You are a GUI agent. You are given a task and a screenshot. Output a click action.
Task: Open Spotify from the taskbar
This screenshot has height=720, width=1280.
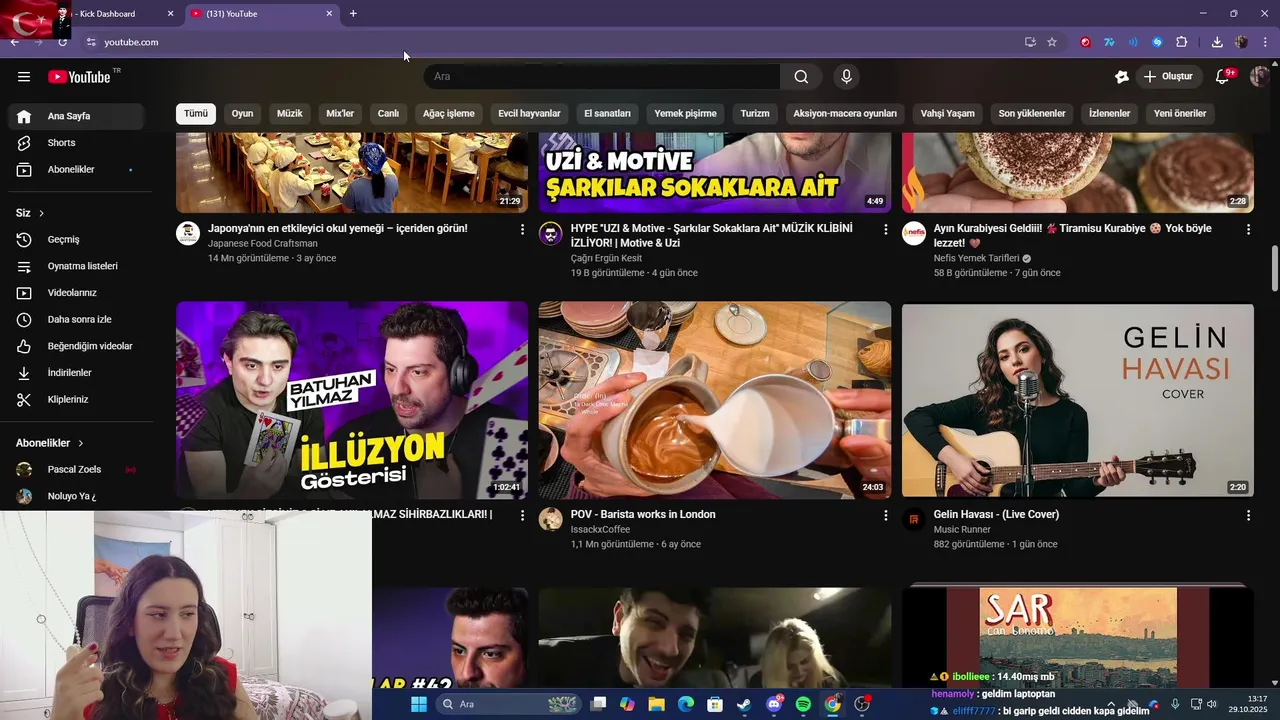(x=803, y=704)
